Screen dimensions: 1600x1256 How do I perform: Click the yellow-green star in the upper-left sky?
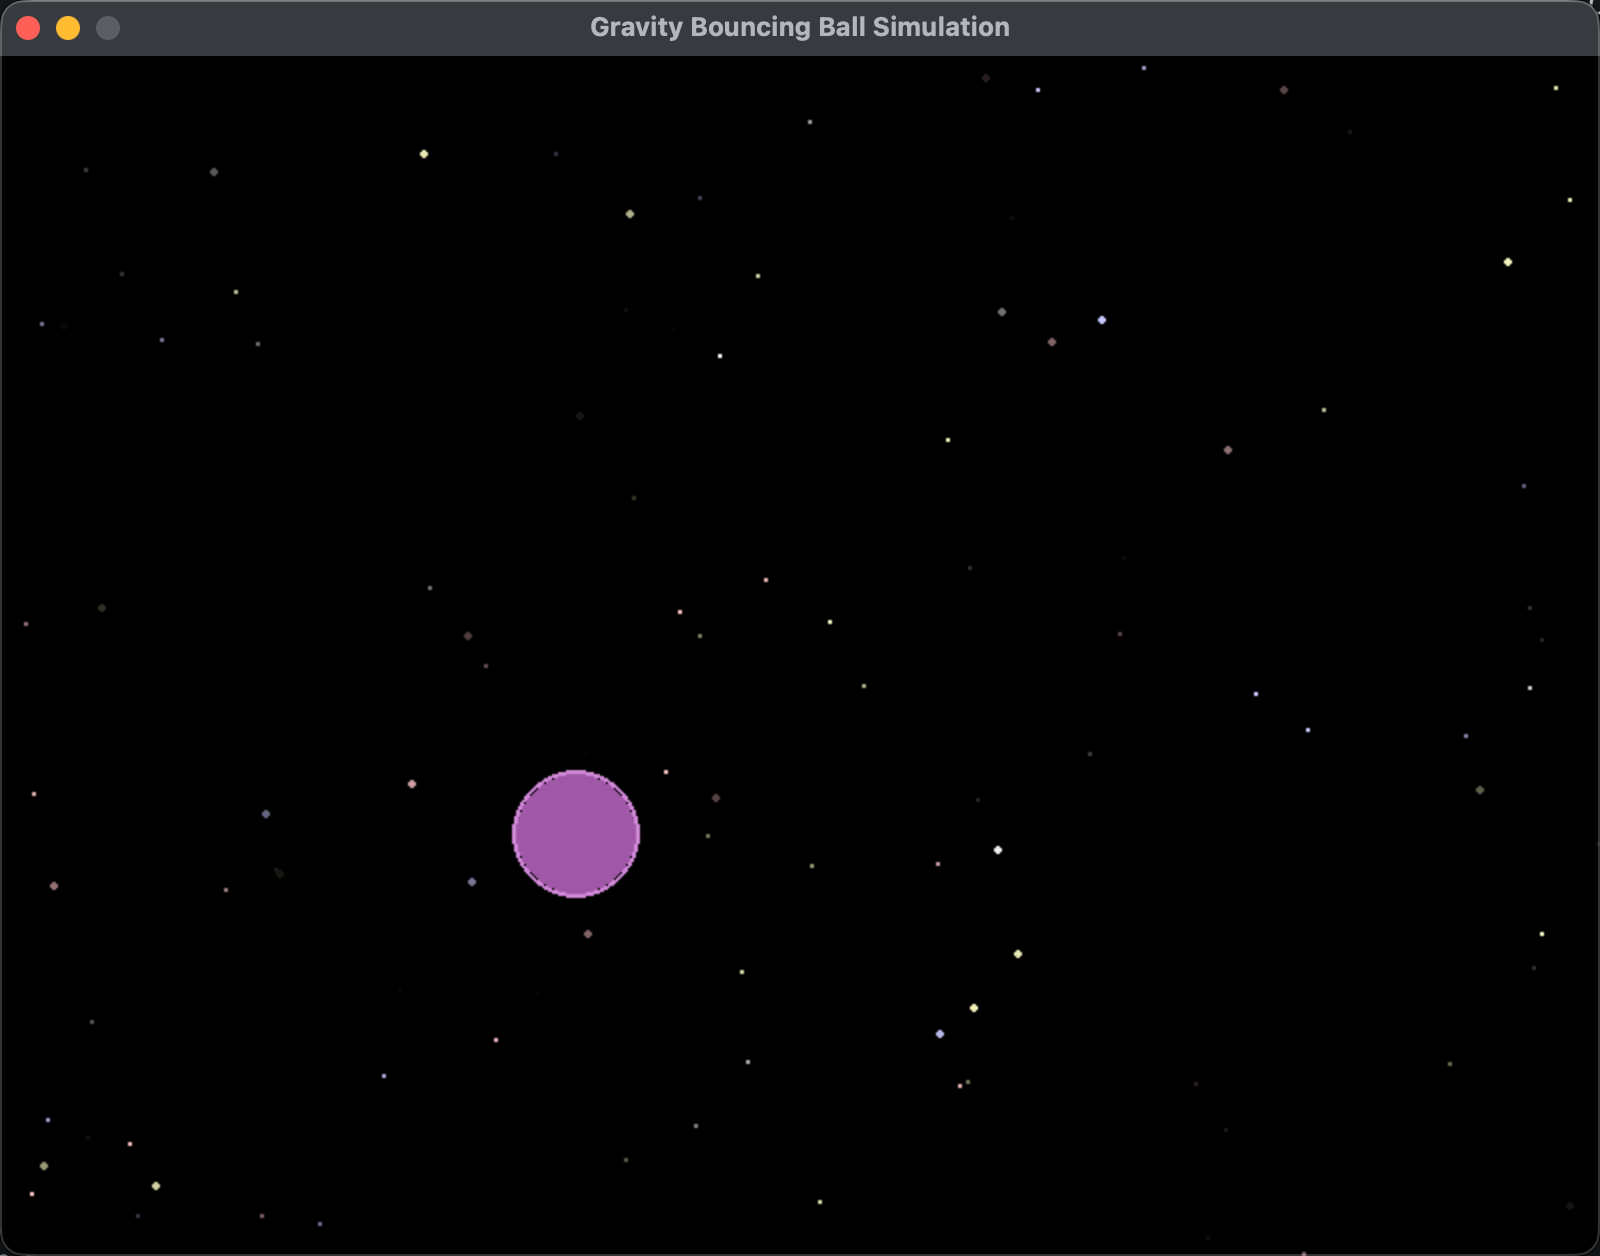click(x=424, y=154)
